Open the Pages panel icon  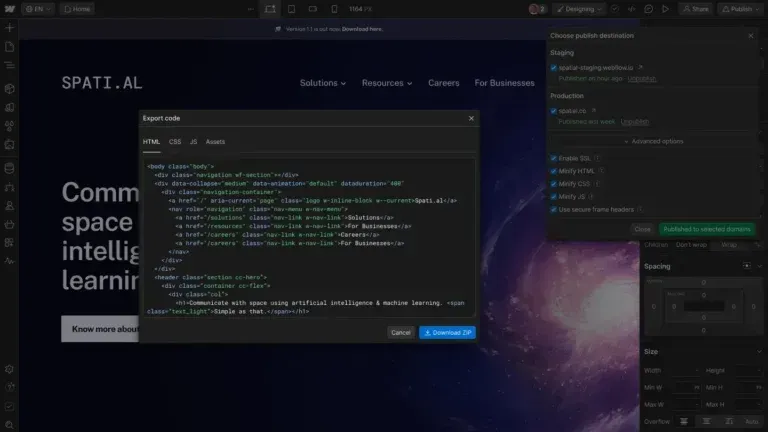coord(9,47)
